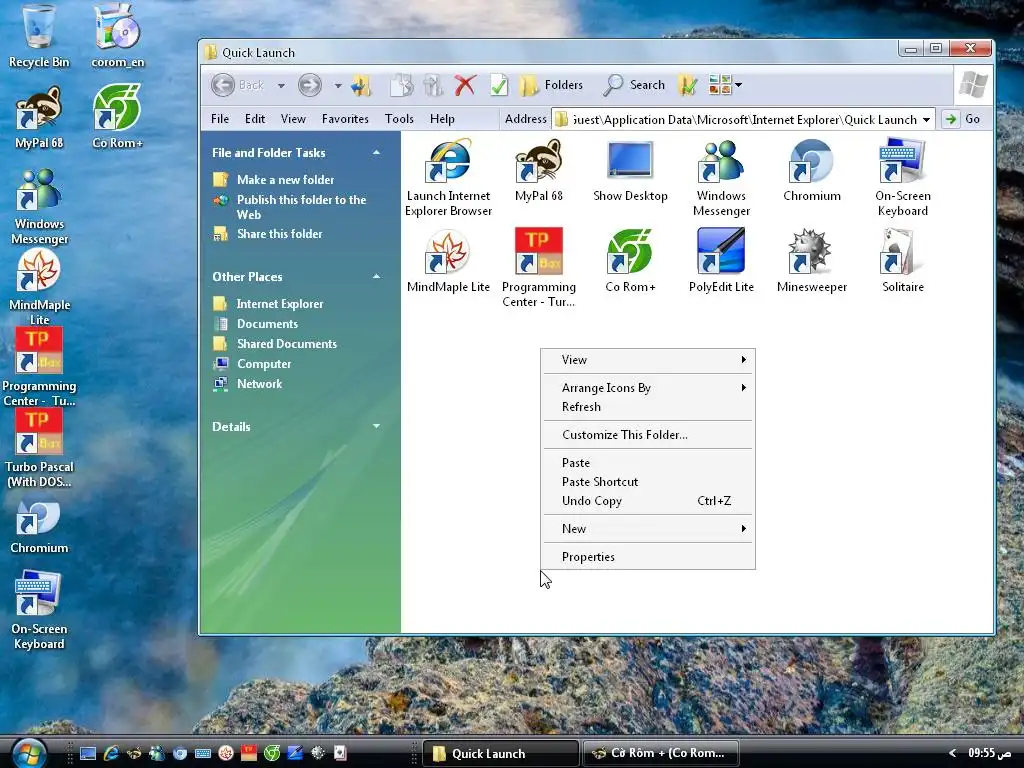
Task: Select the MindMaple Lite desktop shortcut
Action: click(39, 287)
